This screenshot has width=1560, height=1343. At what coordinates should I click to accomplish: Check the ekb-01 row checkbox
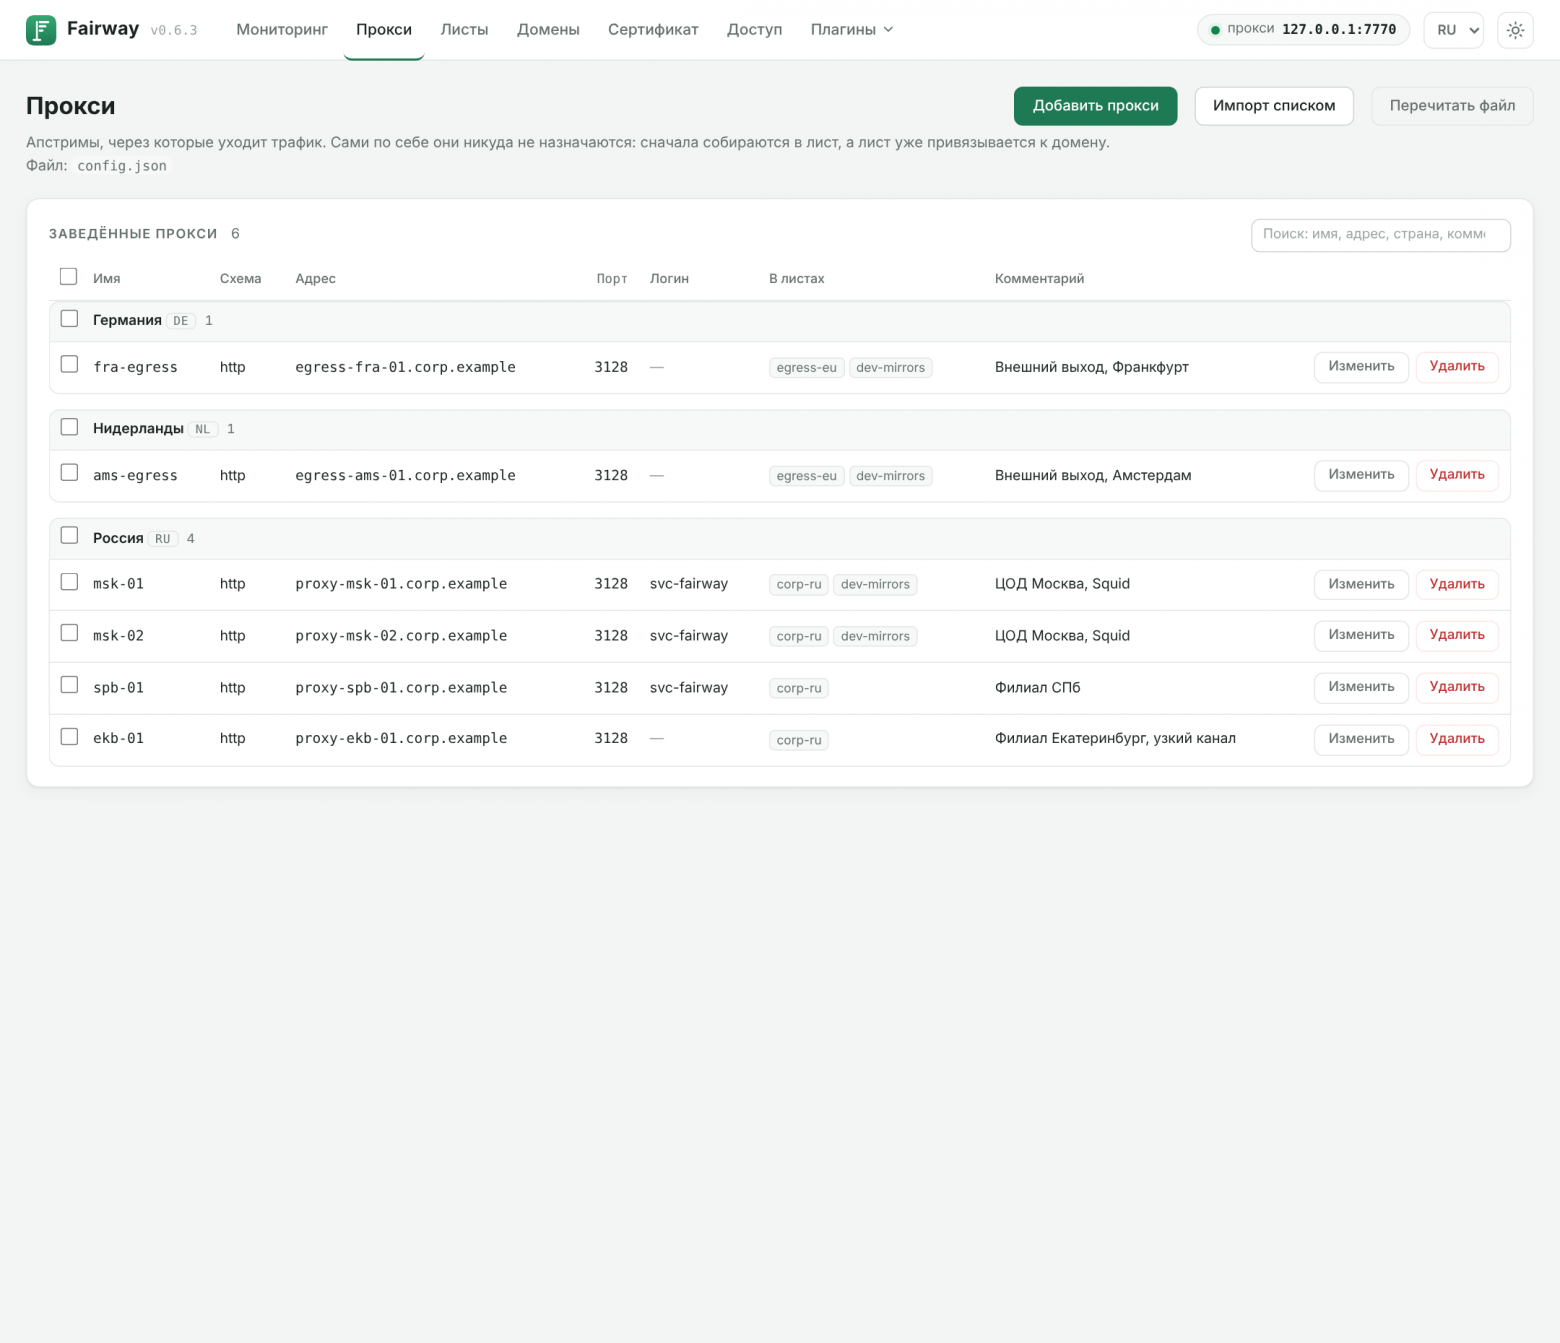click(69, 737)
